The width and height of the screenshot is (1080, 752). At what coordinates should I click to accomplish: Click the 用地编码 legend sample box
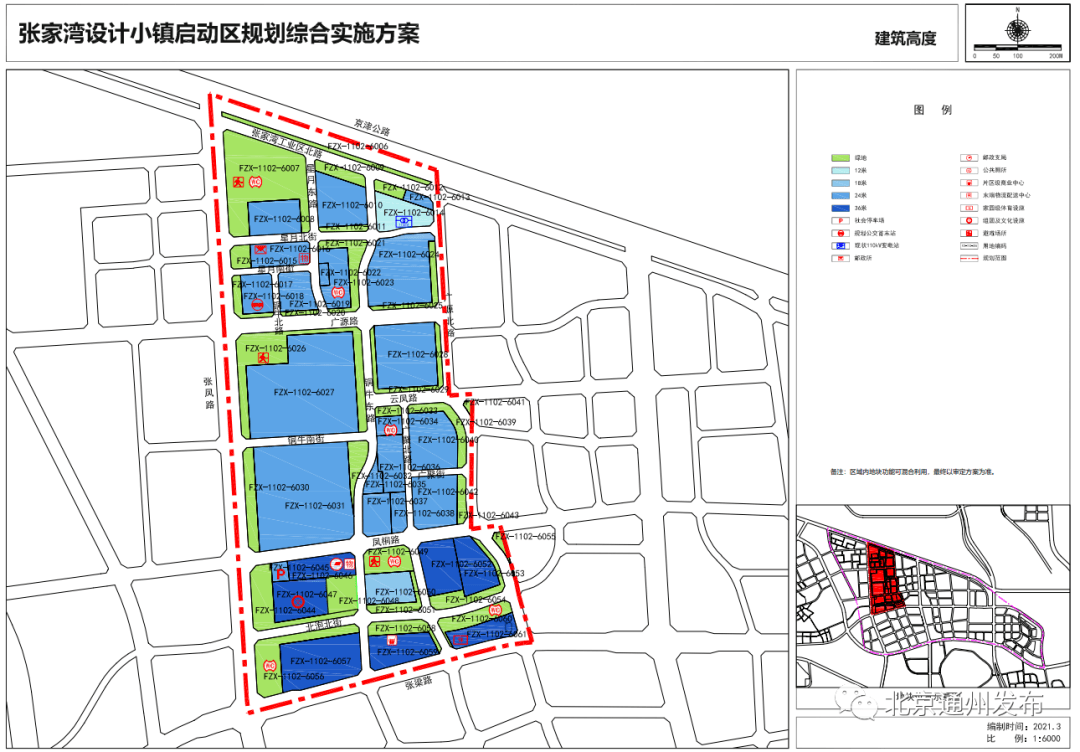click(969, 246)
